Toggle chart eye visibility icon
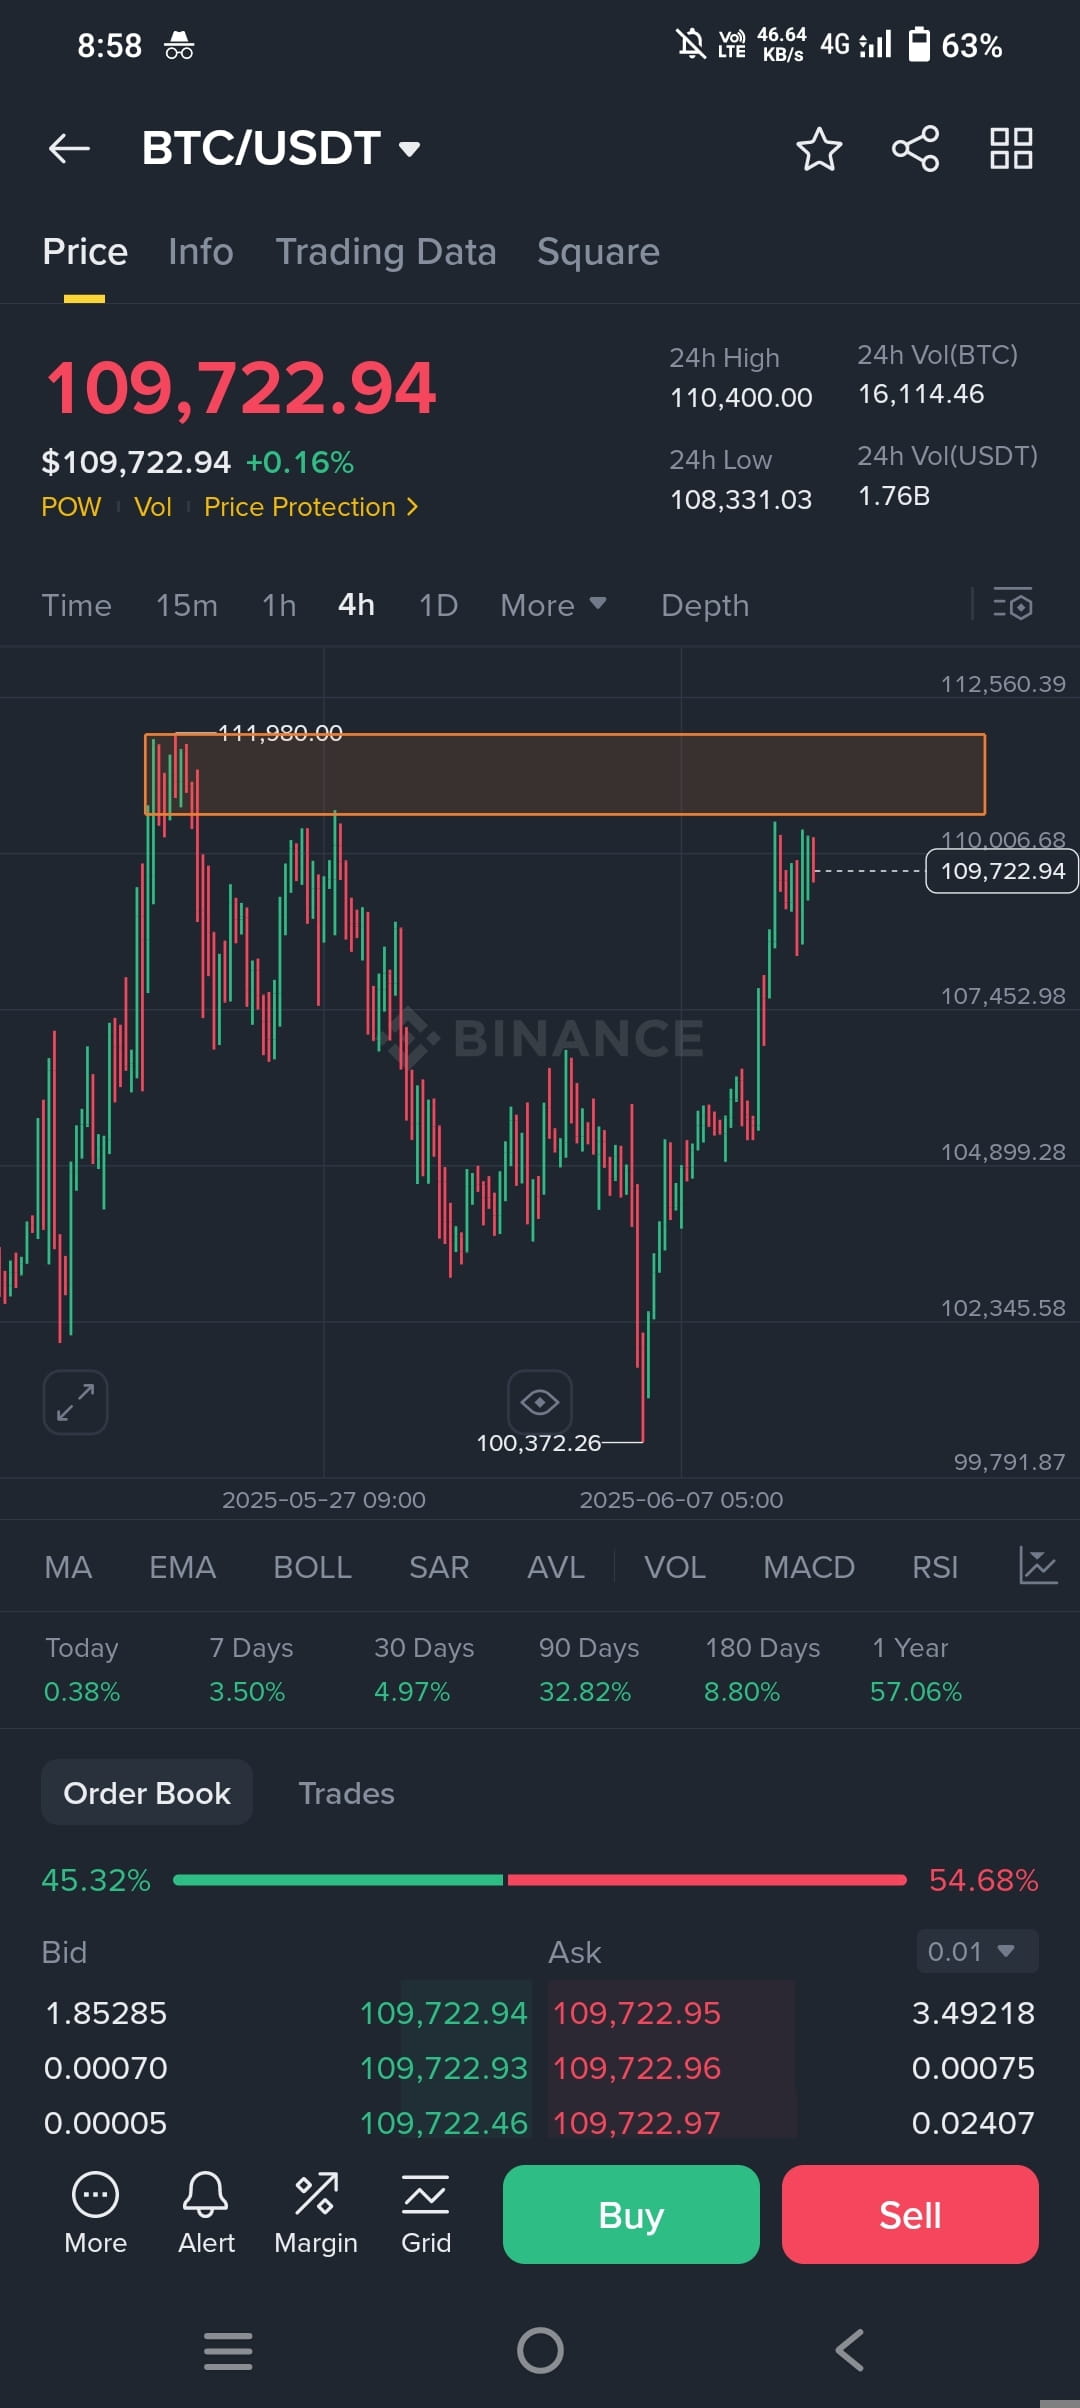The width and height of the screenshot is (1080, 2408). [x=540, y=1402]
